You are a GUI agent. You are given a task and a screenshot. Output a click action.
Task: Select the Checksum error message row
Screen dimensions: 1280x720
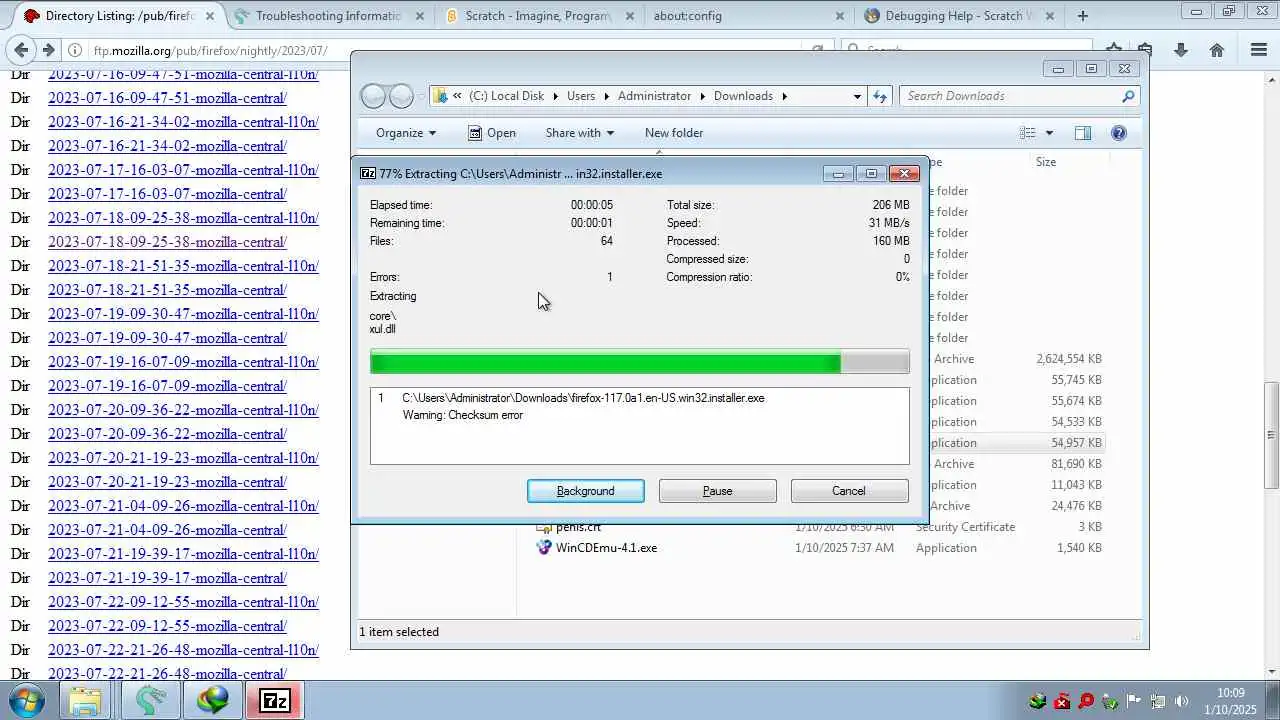point(463,415)
